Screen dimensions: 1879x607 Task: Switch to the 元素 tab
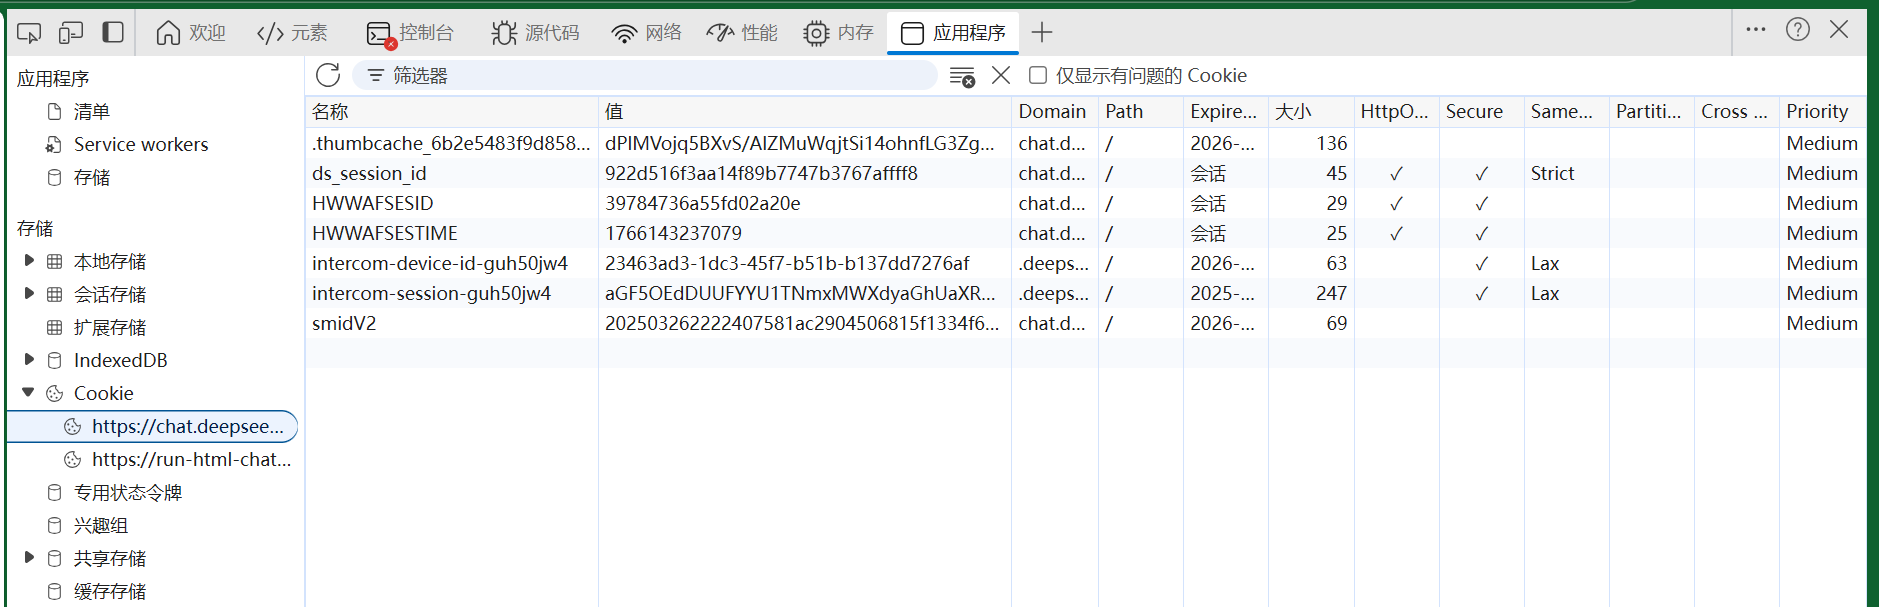tap(292, 33)
